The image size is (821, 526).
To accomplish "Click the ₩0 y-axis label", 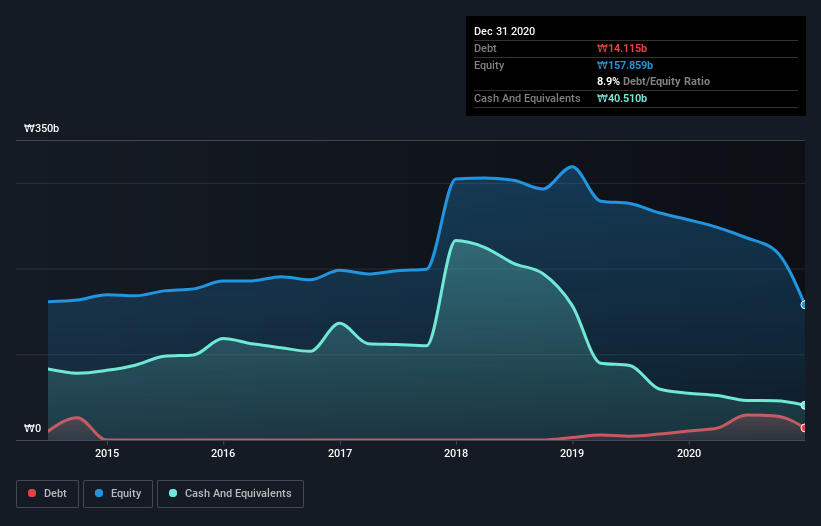I will point(32,428).
